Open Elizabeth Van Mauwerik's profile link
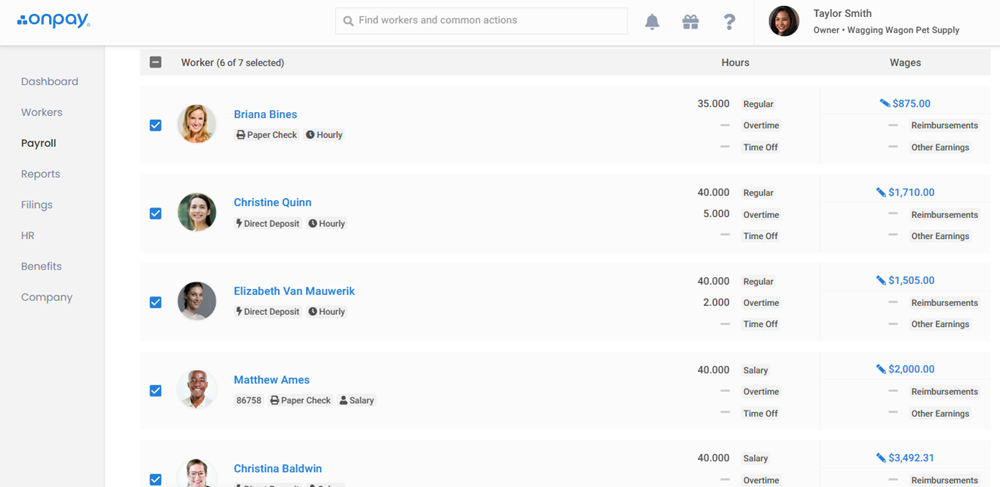1000x487 pixels. pos(294,291)
